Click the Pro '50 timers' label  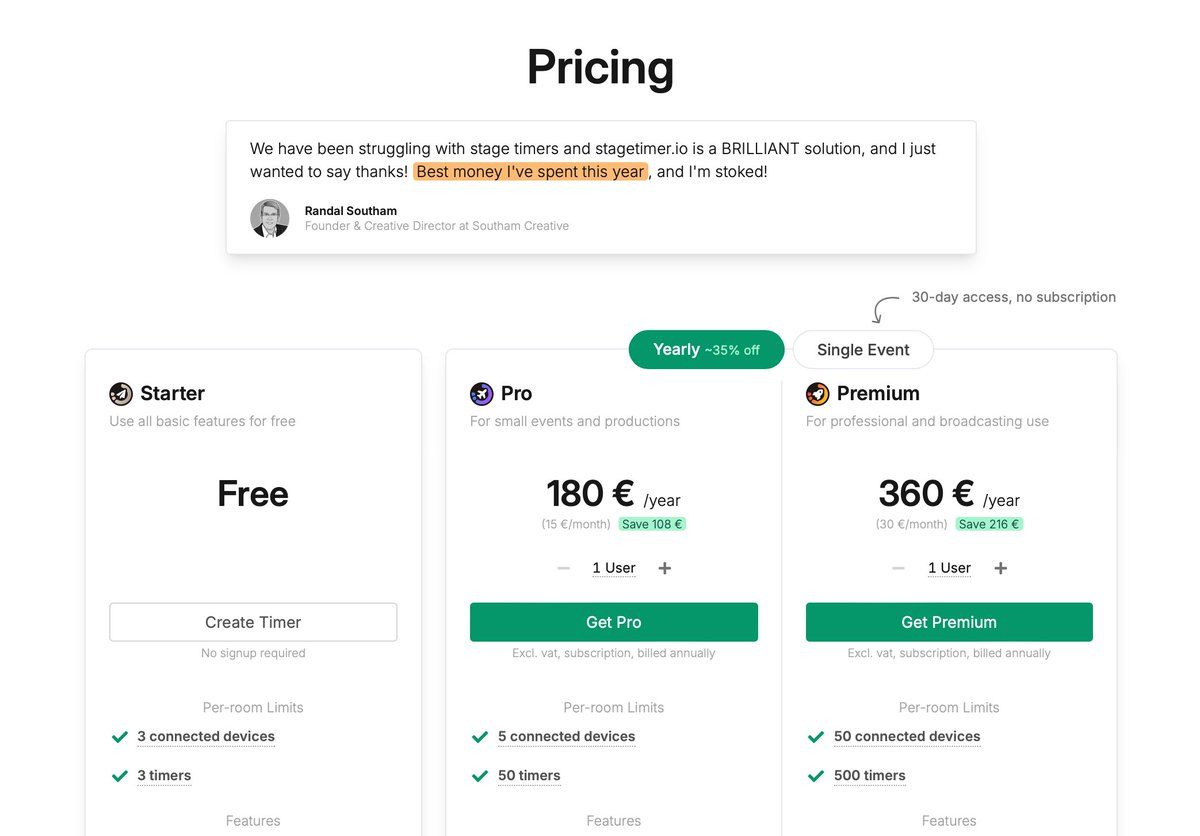529,776
